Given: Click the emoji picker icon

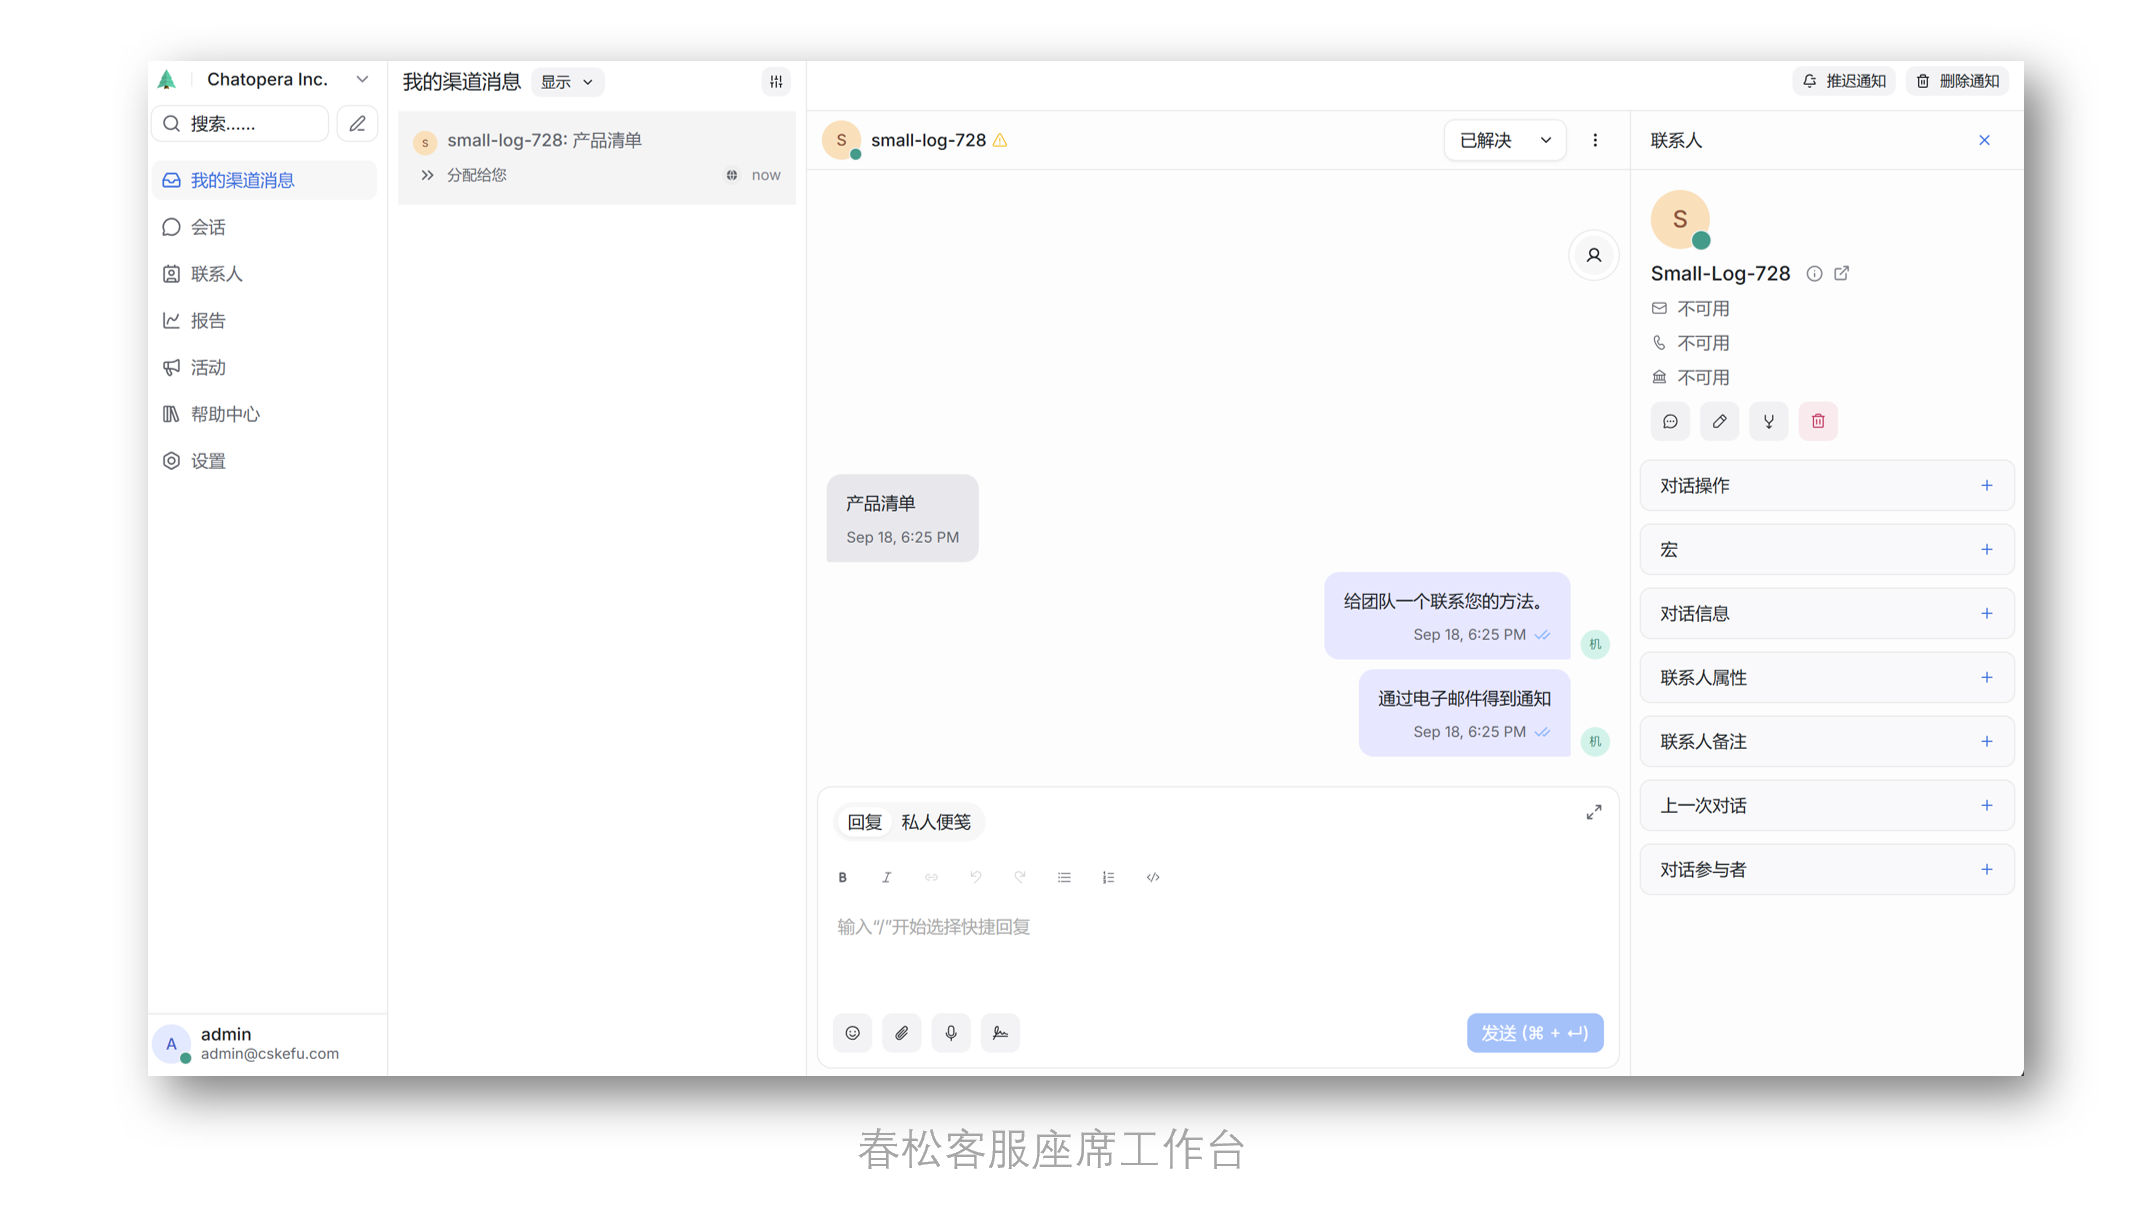Looking at the screenshot, I should pyautogui.click(x=852, y=1033).
